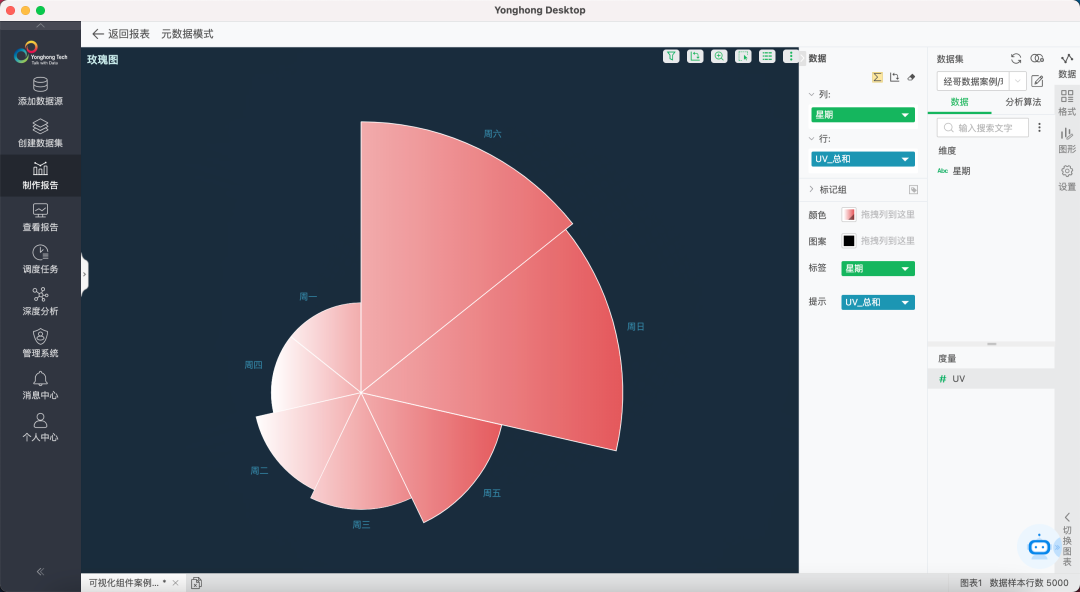This screenshot has width=1080, height=592.
Task: Switch to the 数据 tab in dataset pane
Action: point(959,102)
